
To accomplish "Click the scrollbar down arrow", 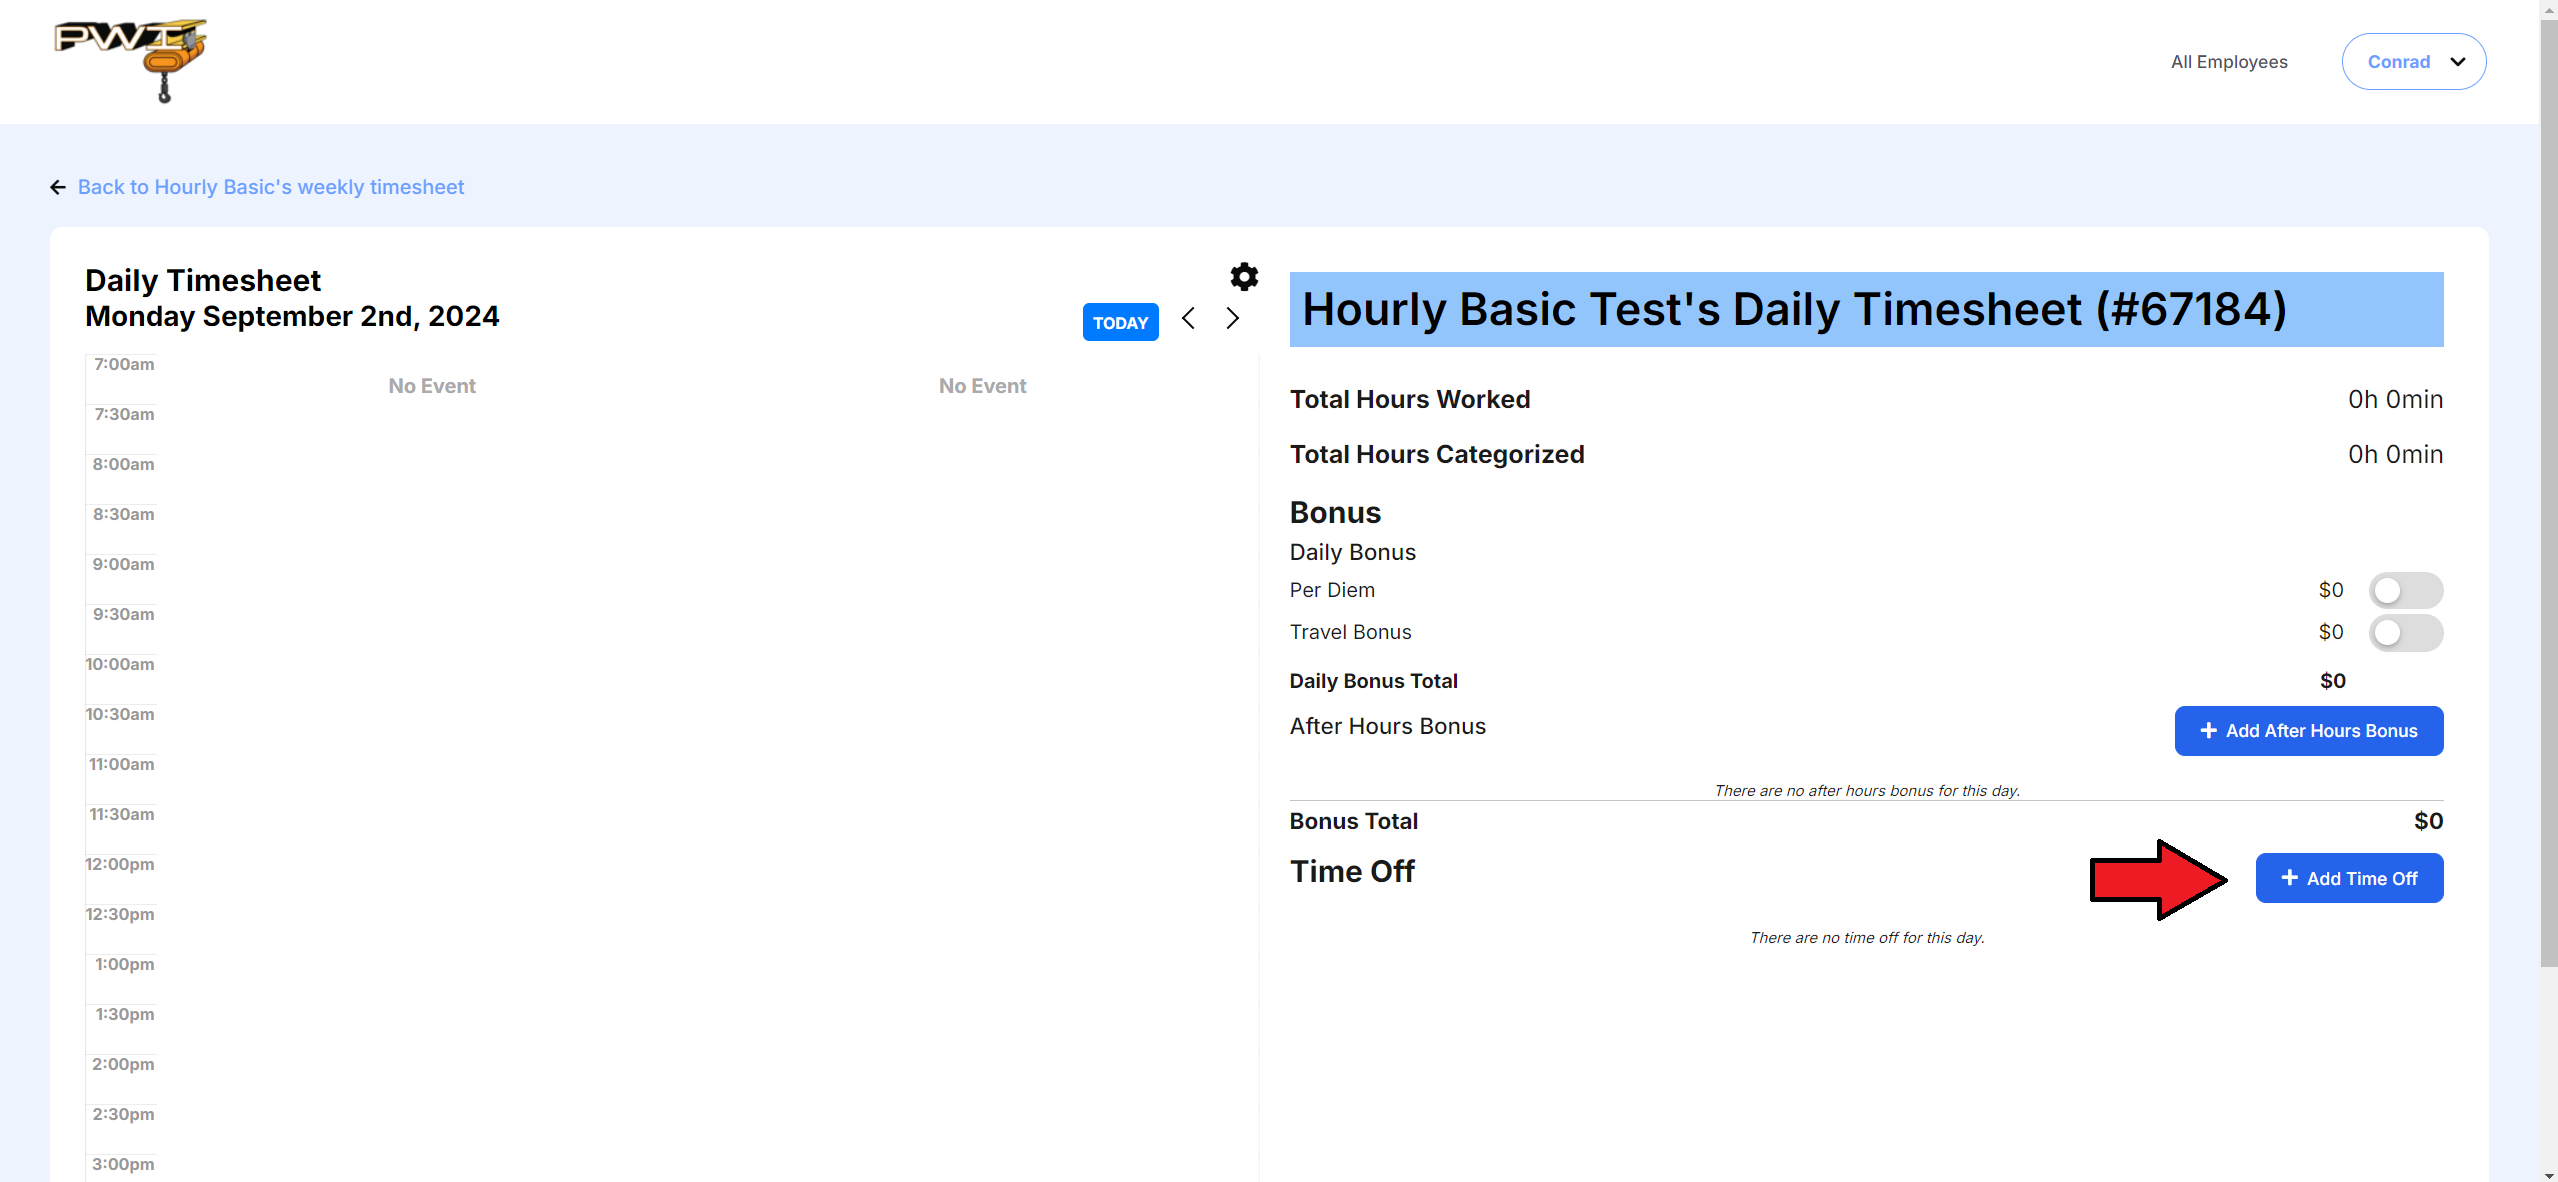I will pyautogui.click(x=2548, y=1174).
